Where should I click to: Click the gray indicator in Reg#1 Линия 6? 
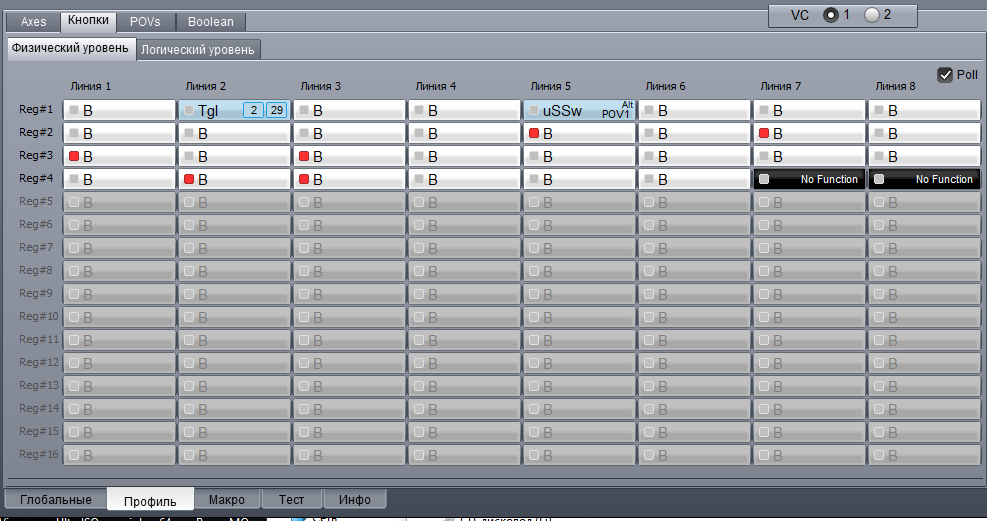click(649, 110)
